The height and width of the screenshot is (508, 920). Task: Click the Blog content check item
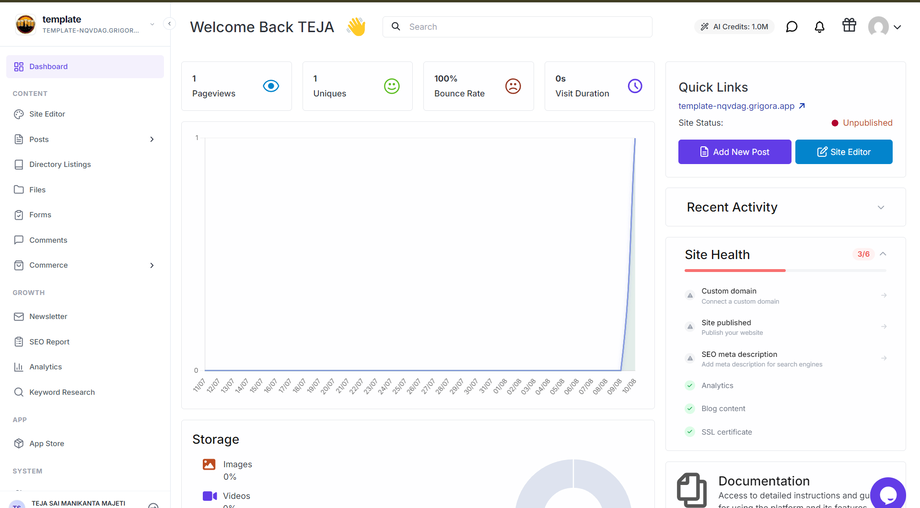pyautogui.click(x=715, y=408)
